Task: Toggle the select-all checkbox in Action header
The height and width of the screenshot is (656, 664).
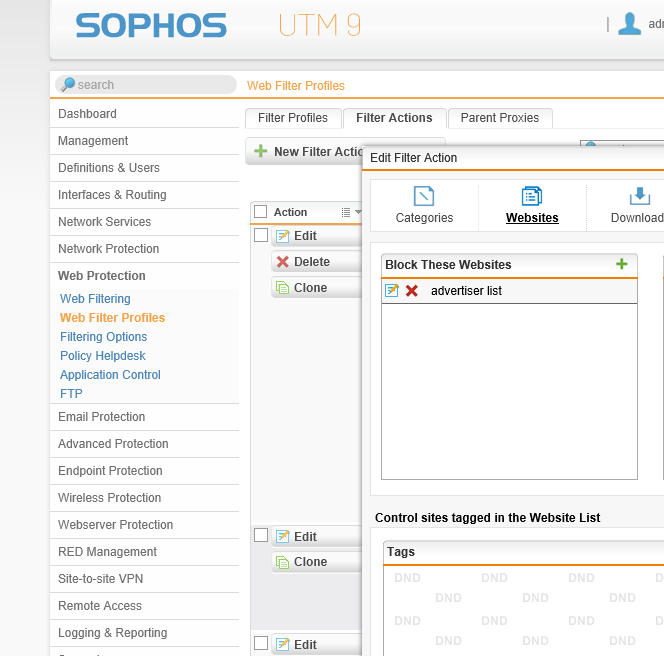Action: (261, 212)
